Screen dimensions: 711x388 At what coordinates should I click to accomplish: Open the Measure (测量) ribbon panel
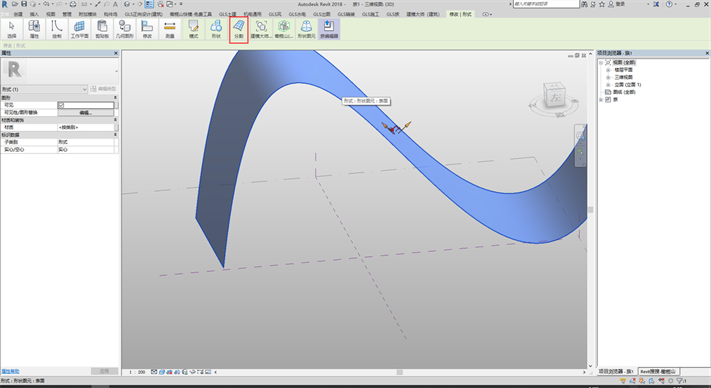click(x=170, y=29)
